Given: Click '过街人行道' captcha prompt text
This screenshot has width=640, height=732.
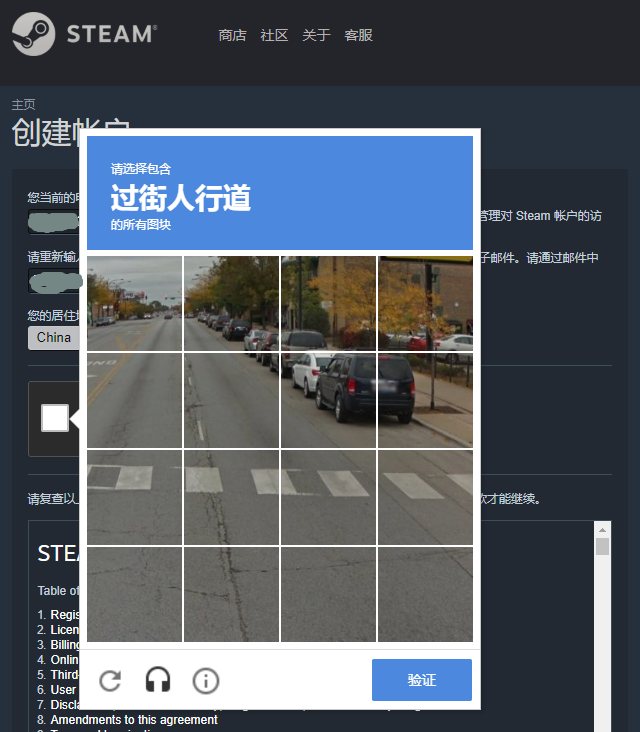Looking at the screenshot, I should coord(181,197).
